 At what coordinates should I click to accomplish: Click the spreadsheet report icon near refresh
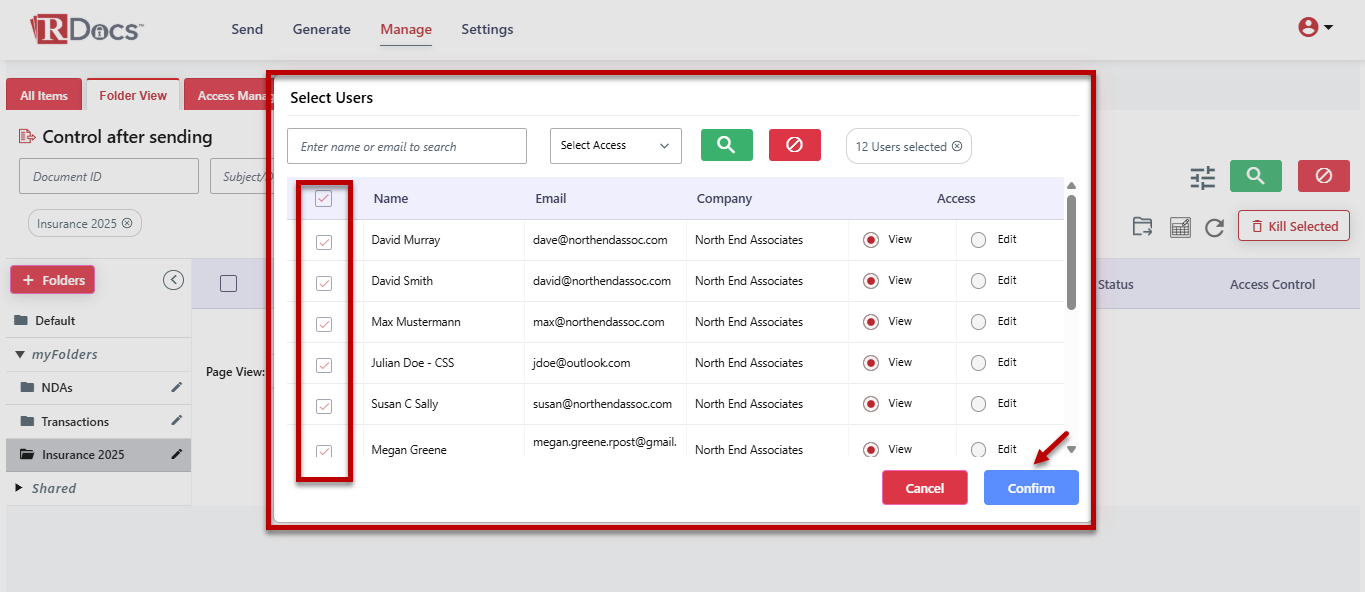coord(1180,227)
